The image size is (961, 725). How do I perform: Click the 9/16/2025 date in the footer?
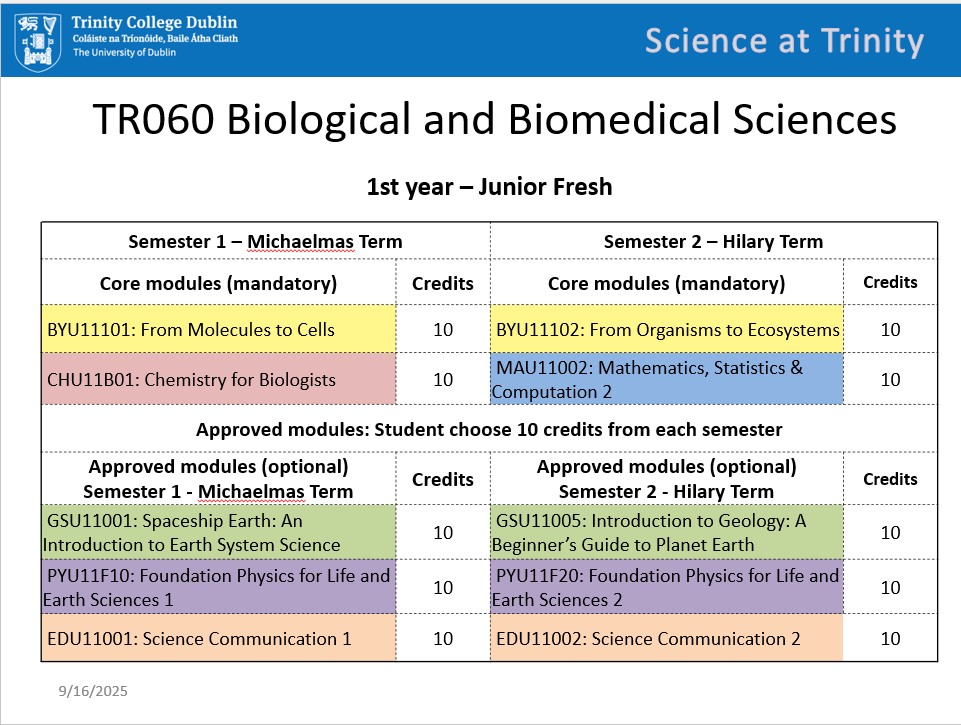click(x=93, y=691)
